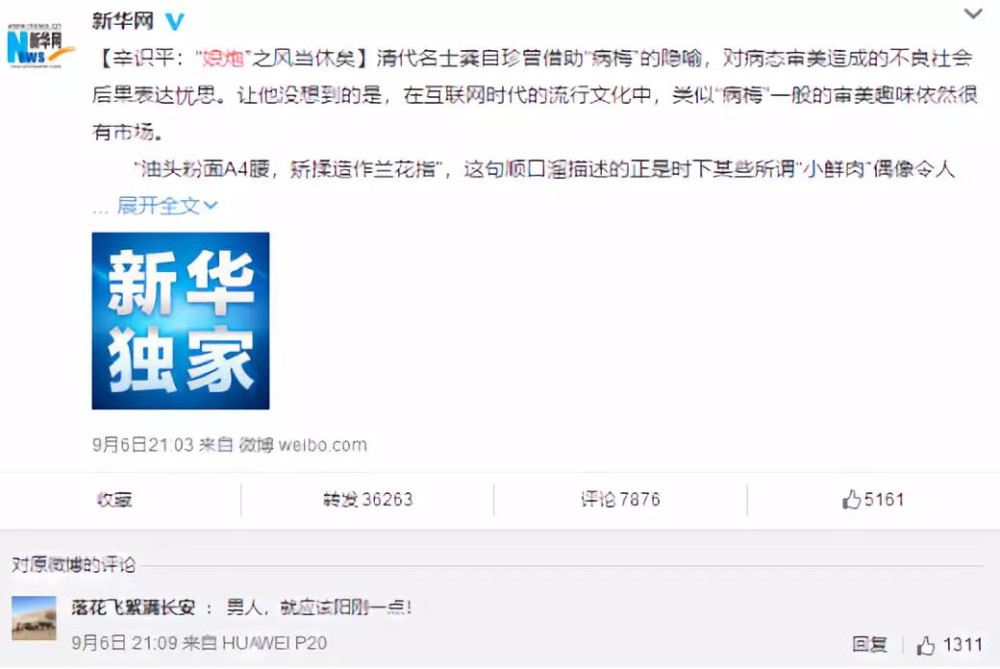Open the post options chevron menu
Screen dimensions: 1000x669
click(973, 14)
